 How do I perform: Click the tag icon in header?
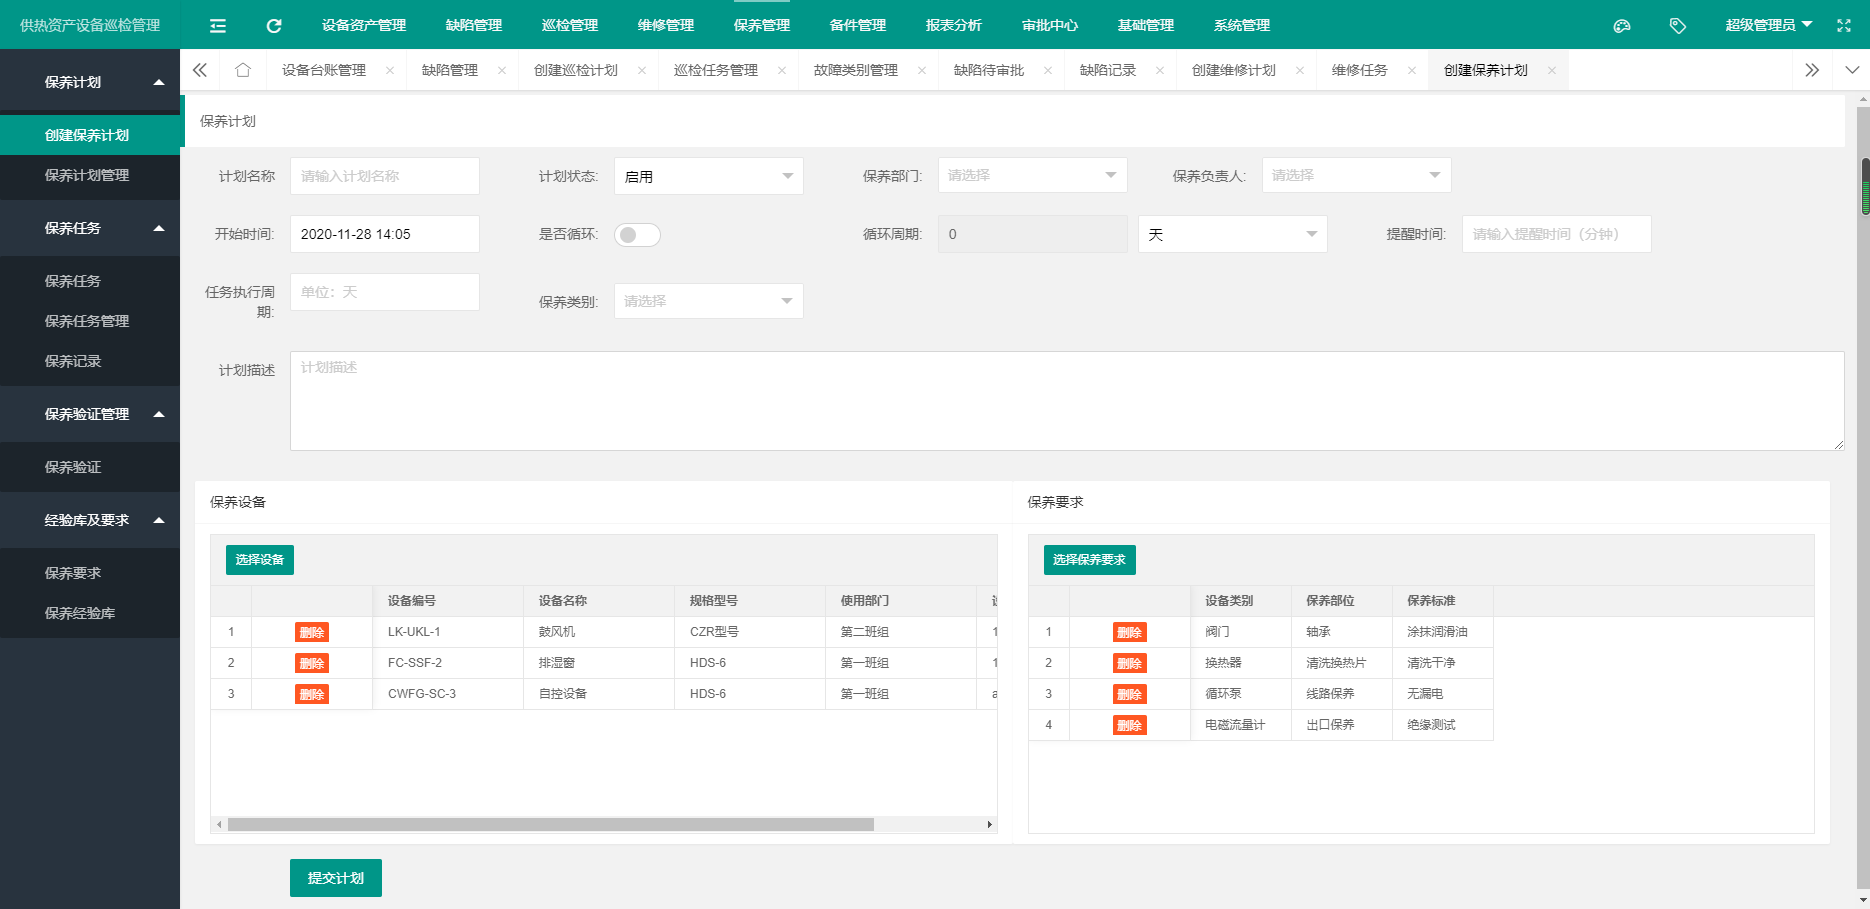click(x=1678, y=26)
